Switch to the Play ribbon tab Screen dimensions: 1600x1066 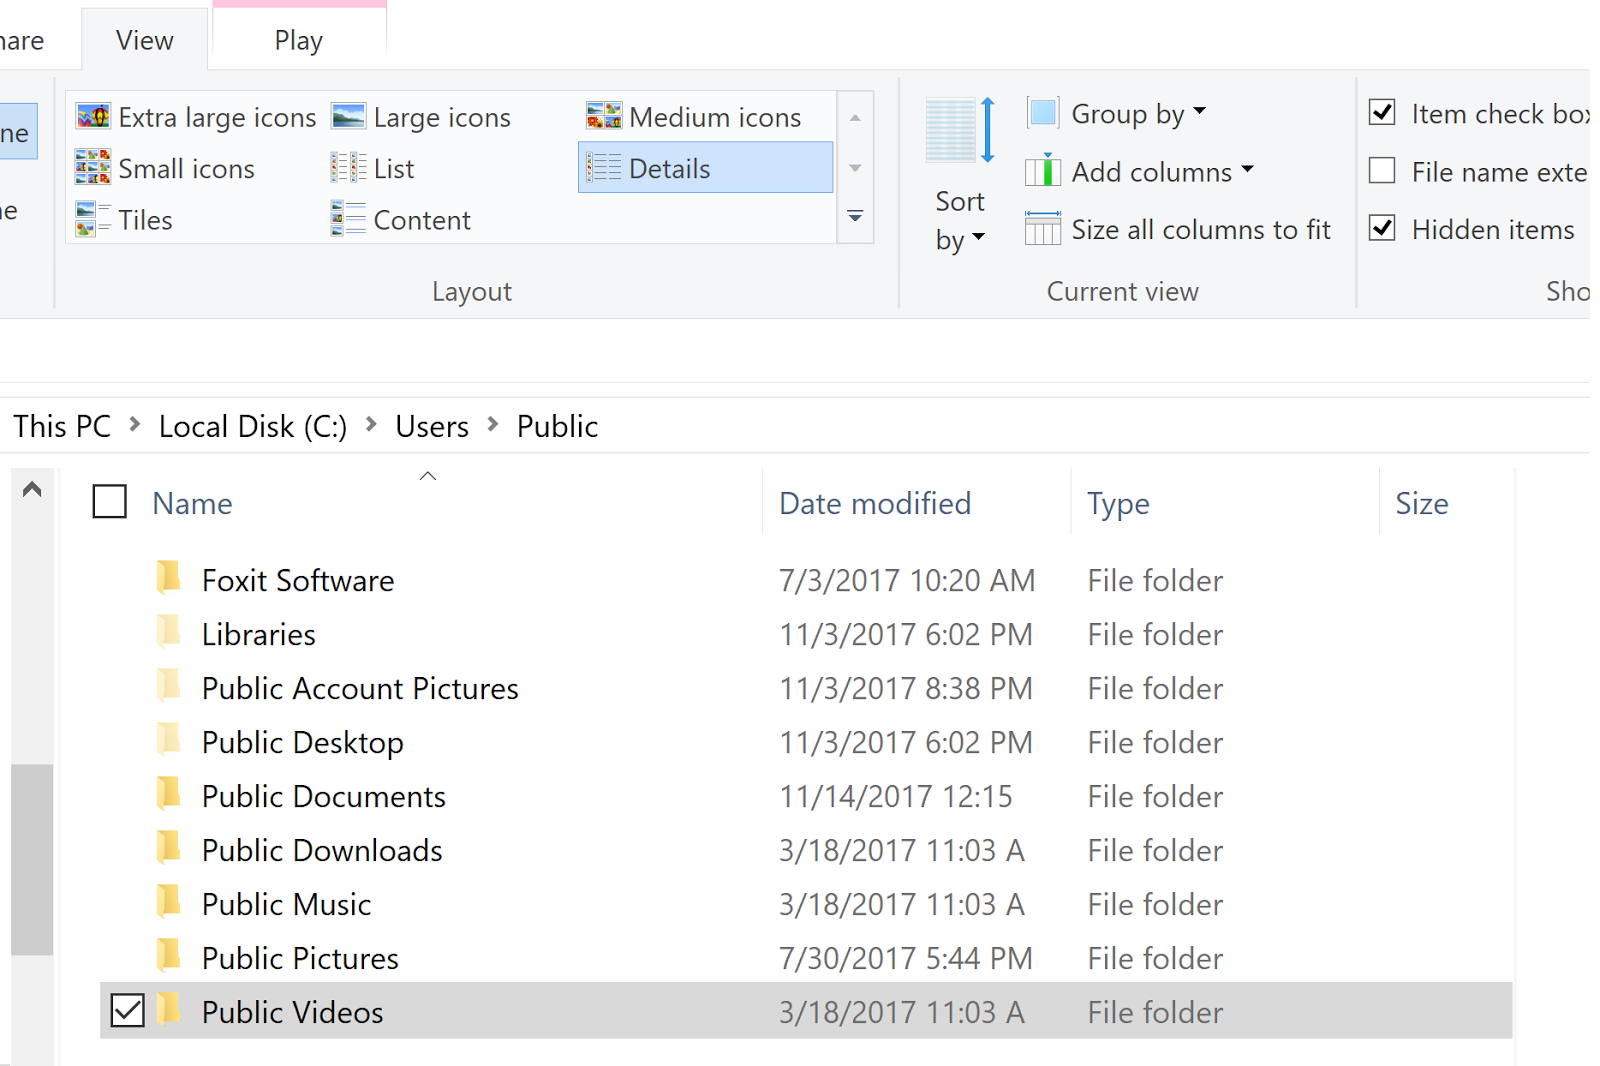point(297,39)
